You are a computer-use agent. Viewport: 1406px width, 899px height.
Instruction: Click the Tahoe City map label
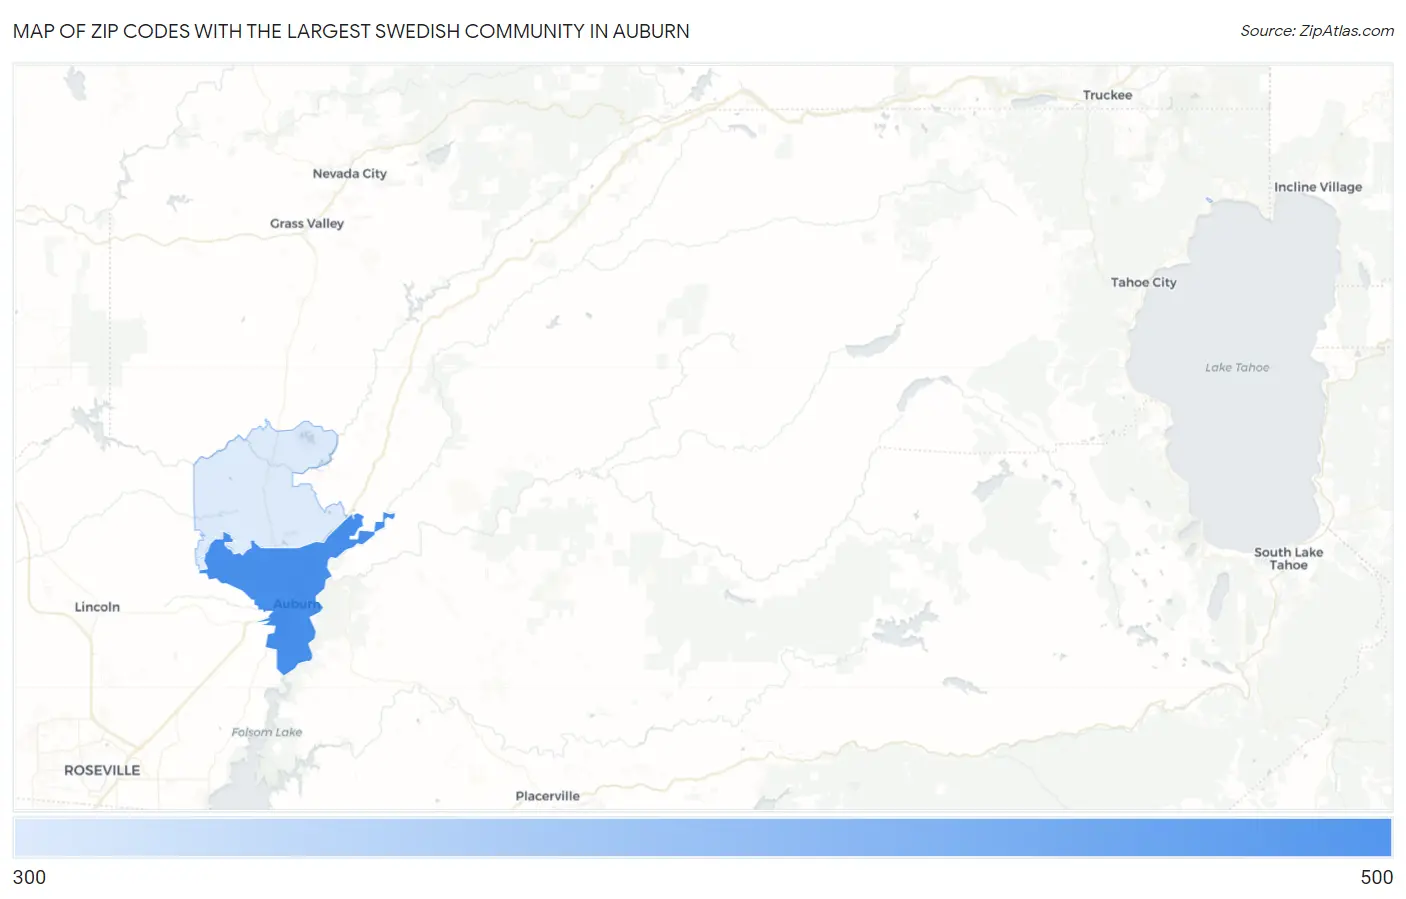pos(1143,282)
